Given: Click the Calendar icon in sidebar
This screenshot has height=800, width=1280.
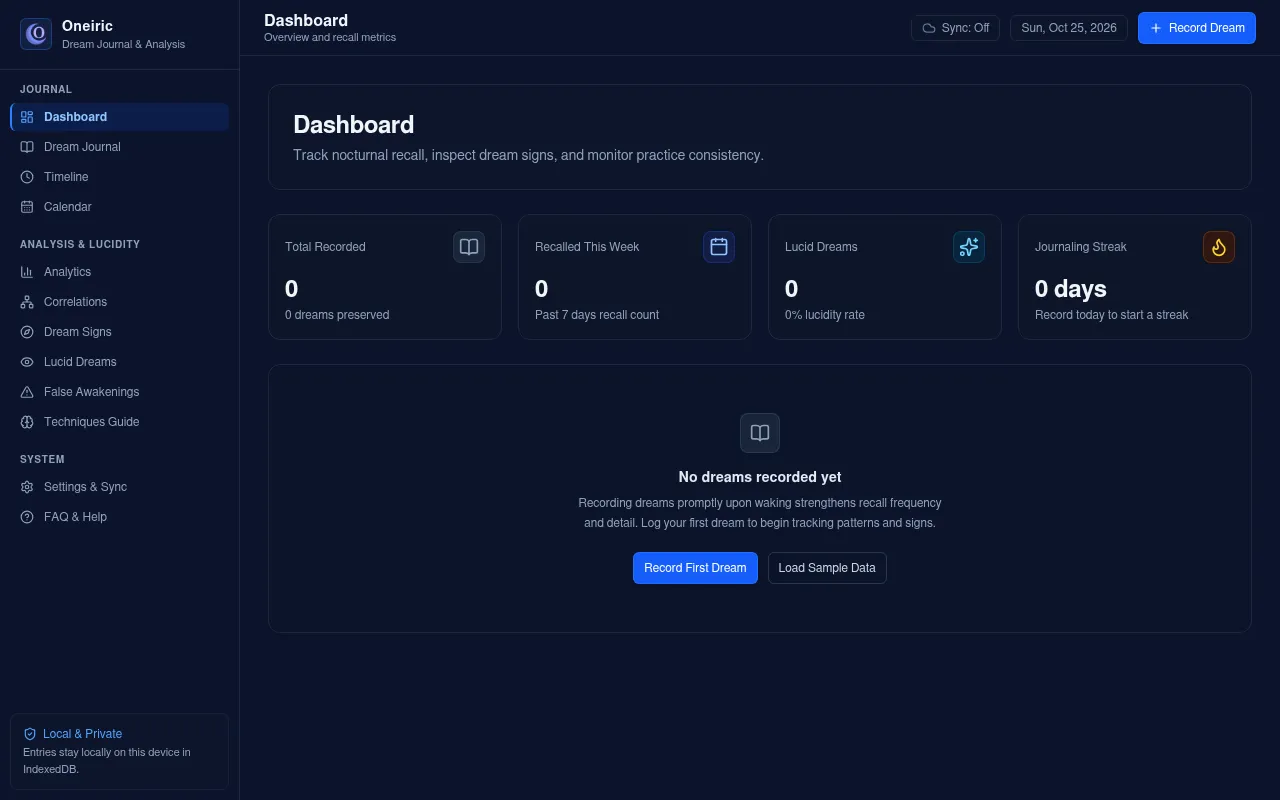Looking at the screenshot, I should point(27,207).
